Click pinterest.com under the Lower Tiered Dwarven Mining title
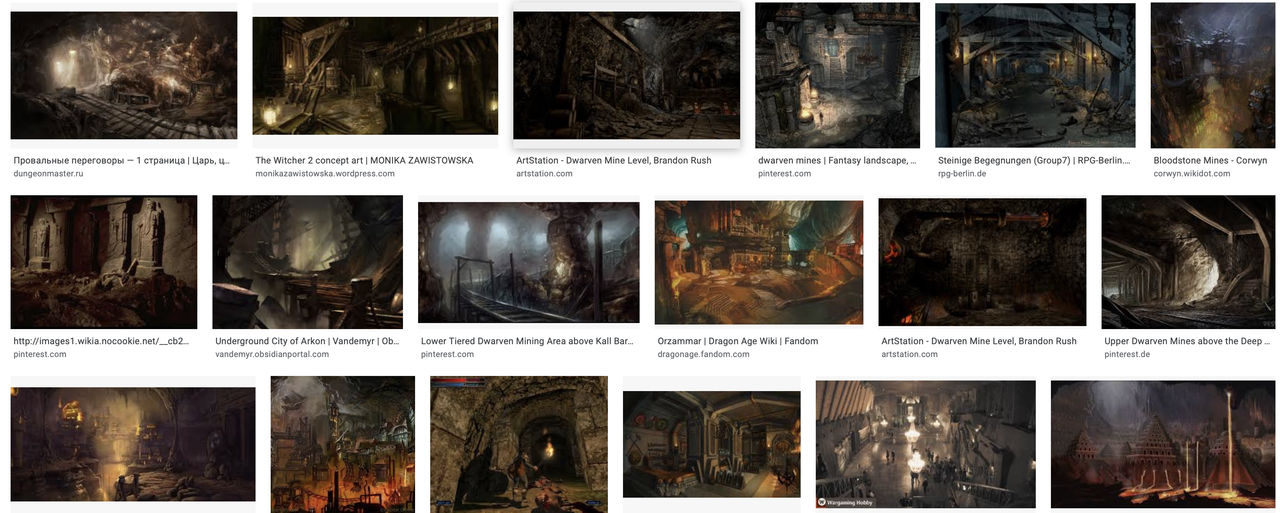Screen dimensions: 1280x513 (x=447, y=355)
